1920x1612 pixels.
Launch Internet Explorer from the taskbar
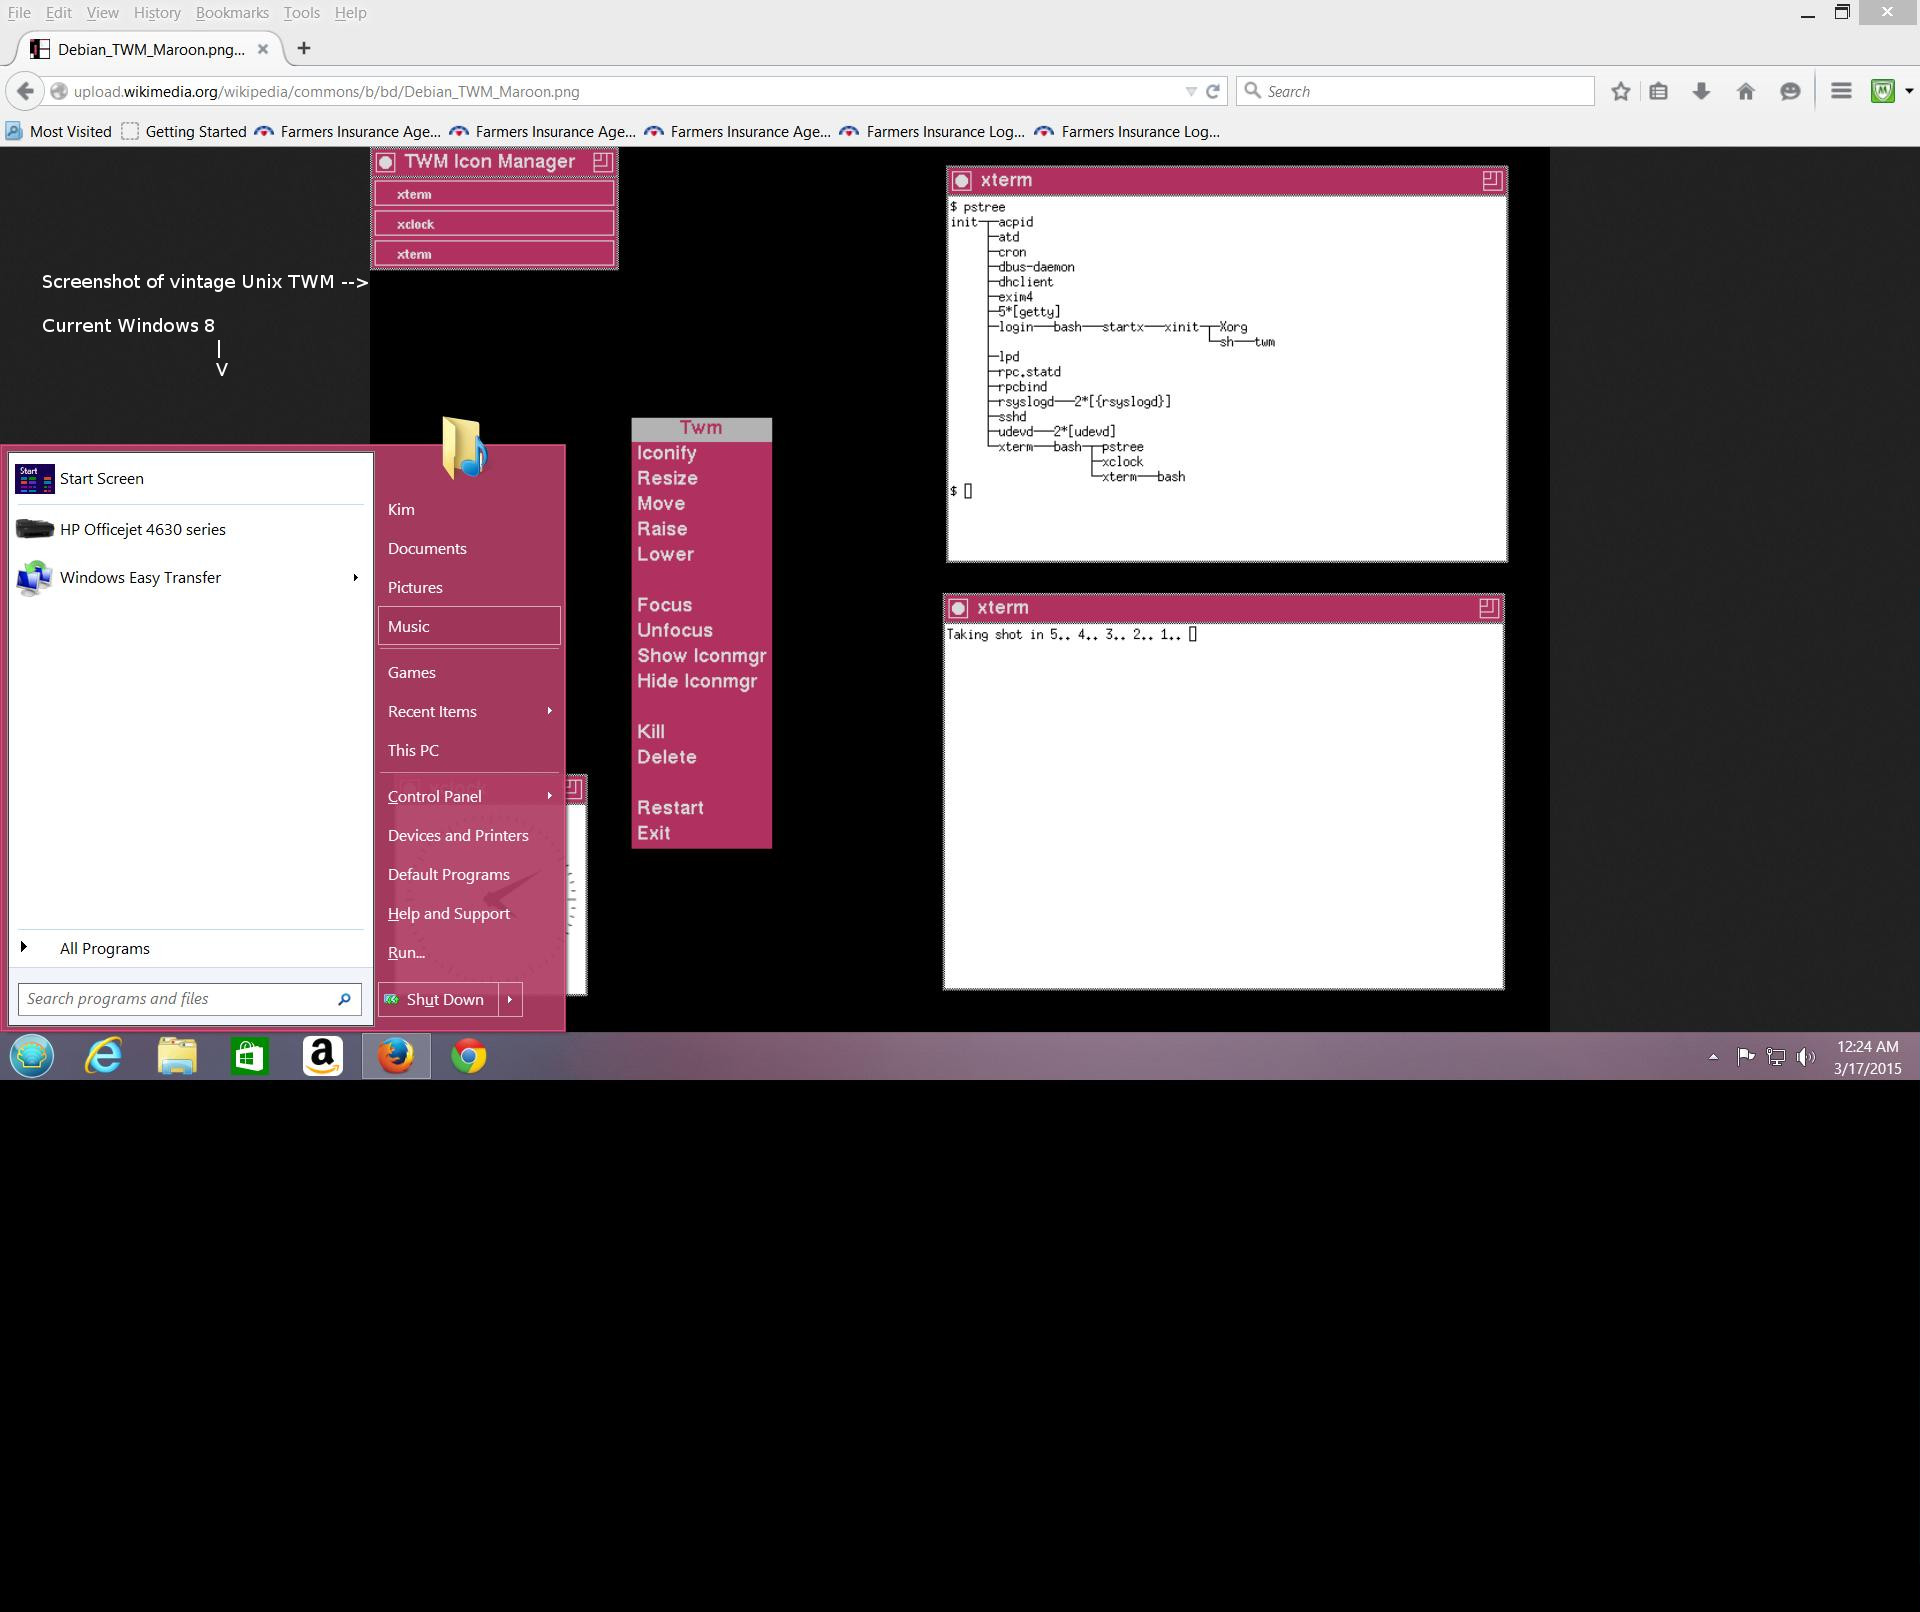pyautogui.click(x=104, y=1056)
